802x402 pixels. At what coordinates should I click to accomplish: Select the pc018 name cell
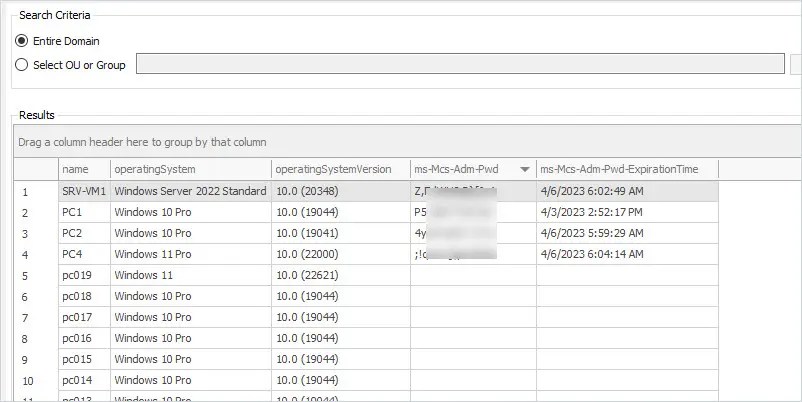pyautogui.click(x=84, y=296)
